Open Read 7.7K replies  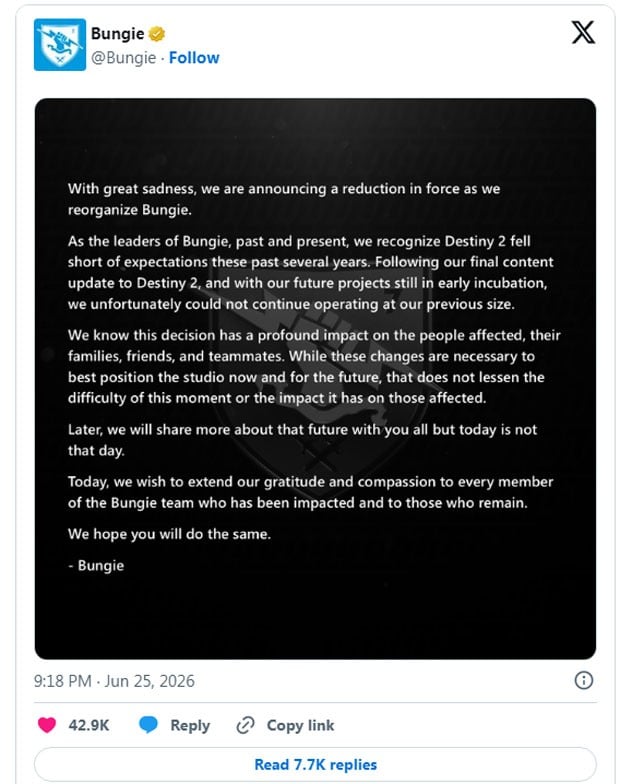(x=315, y=764)
